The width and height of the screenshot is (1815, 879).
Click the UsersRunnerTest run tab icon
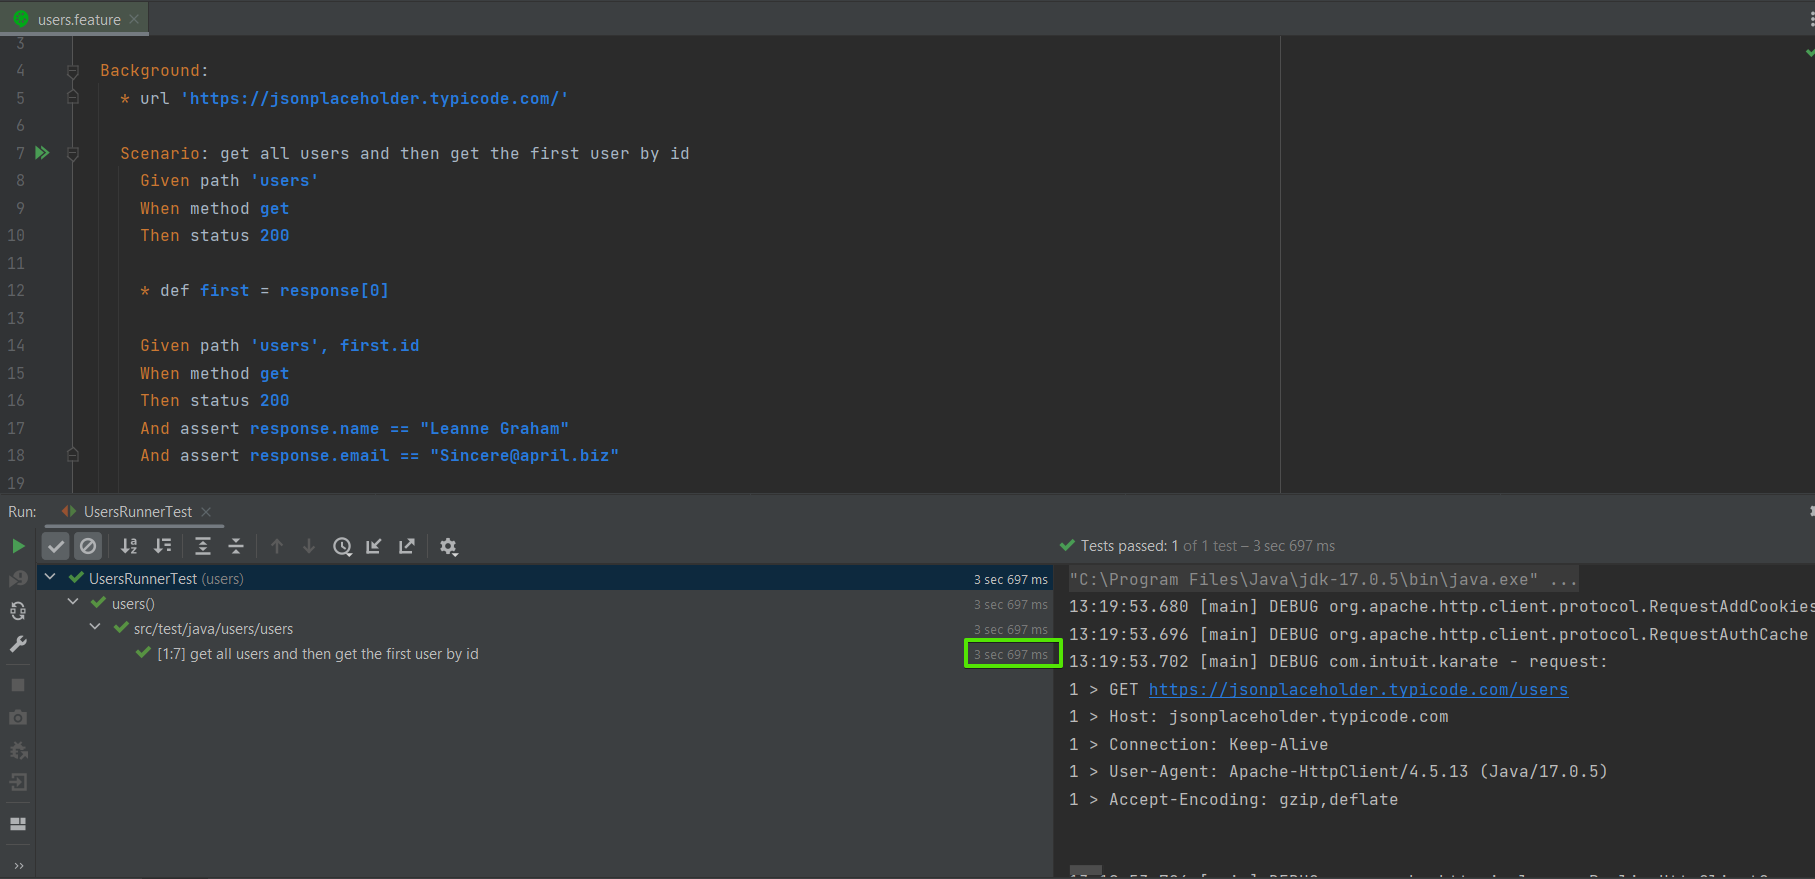tap(69, 511)
